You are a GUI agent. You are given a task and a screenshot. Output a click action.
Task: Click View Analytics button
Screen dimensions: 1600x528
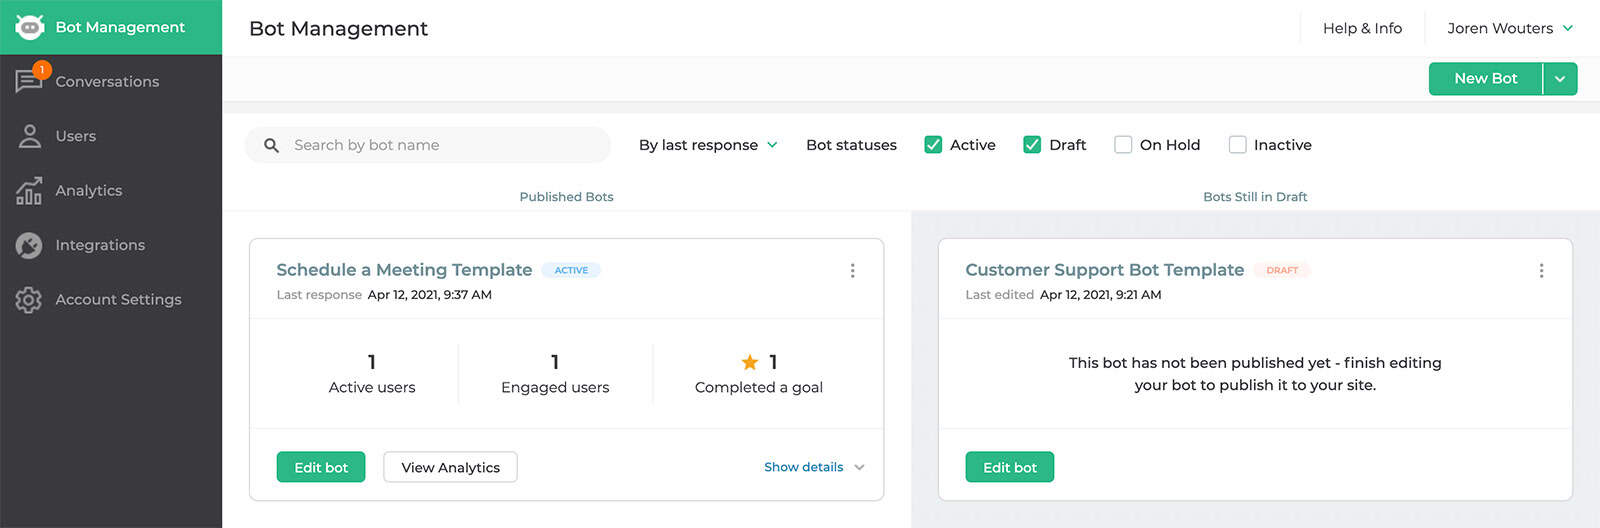click(450, 467)
